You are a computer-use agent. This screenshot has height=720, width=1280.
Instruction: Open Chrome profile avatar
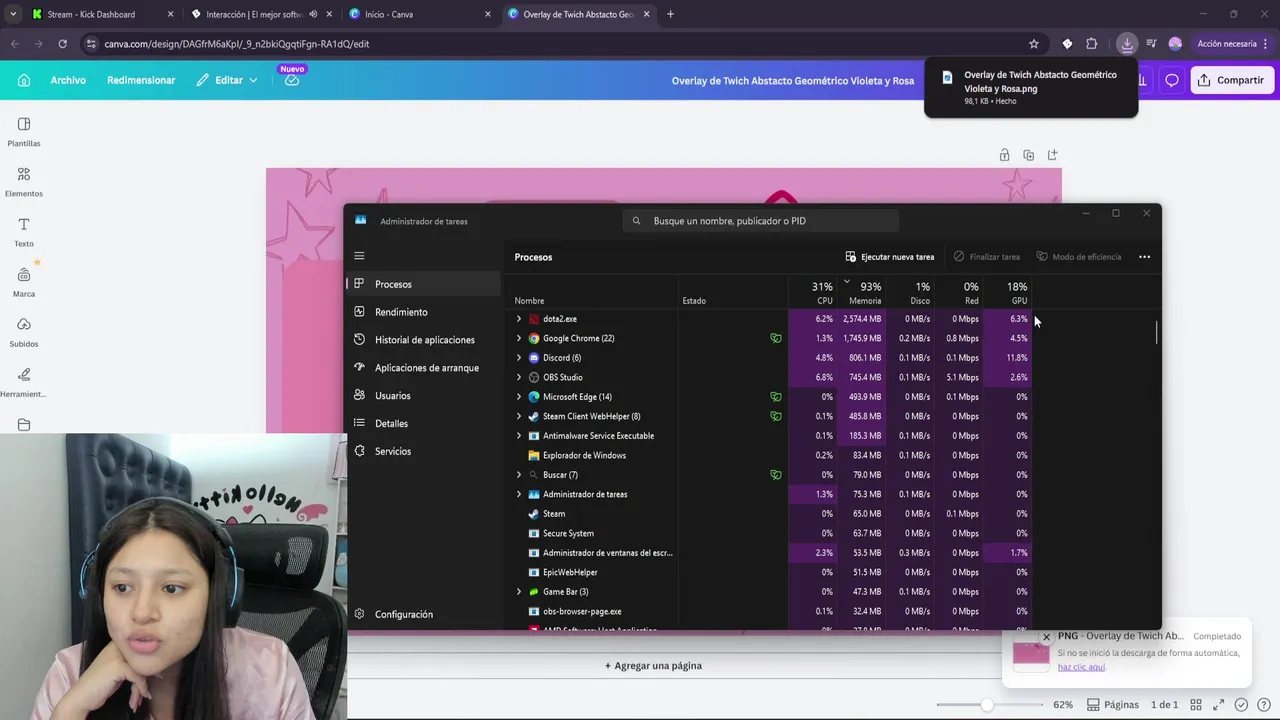click(1175, 44)
